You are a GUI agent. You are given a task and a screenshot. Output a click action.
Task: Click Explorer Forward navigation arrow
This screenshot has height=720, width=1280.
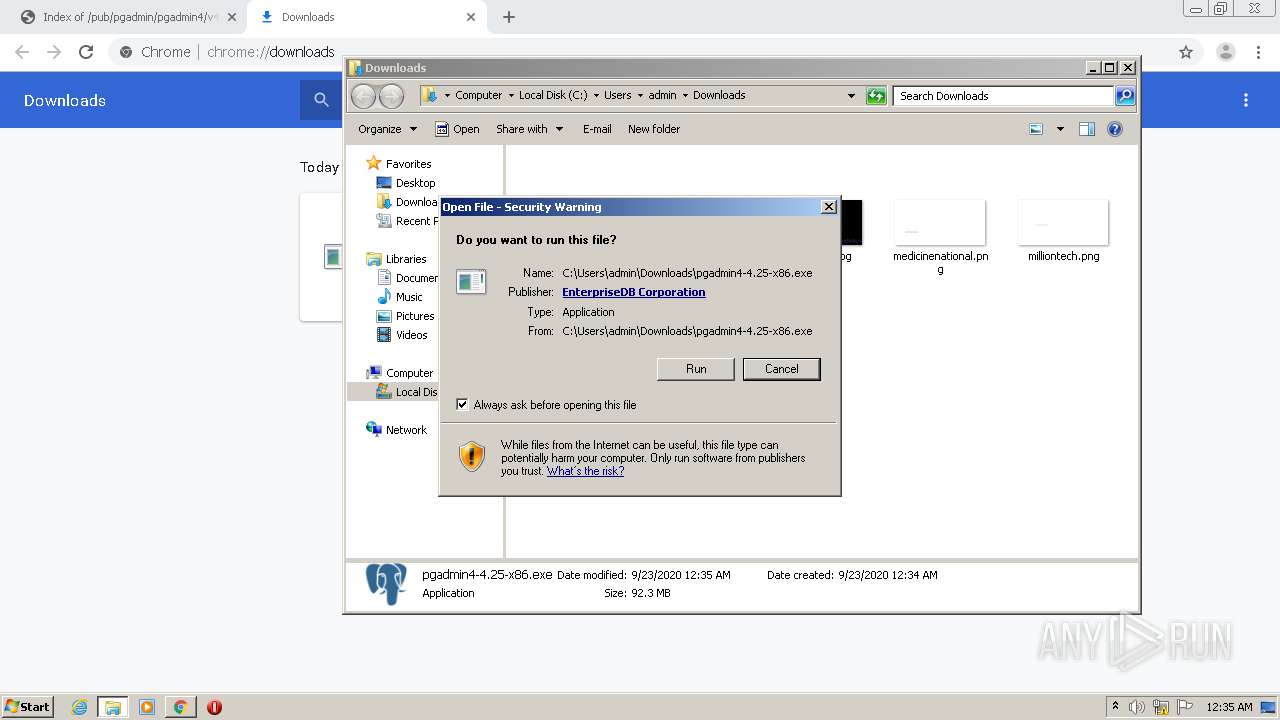pos(391,96)
